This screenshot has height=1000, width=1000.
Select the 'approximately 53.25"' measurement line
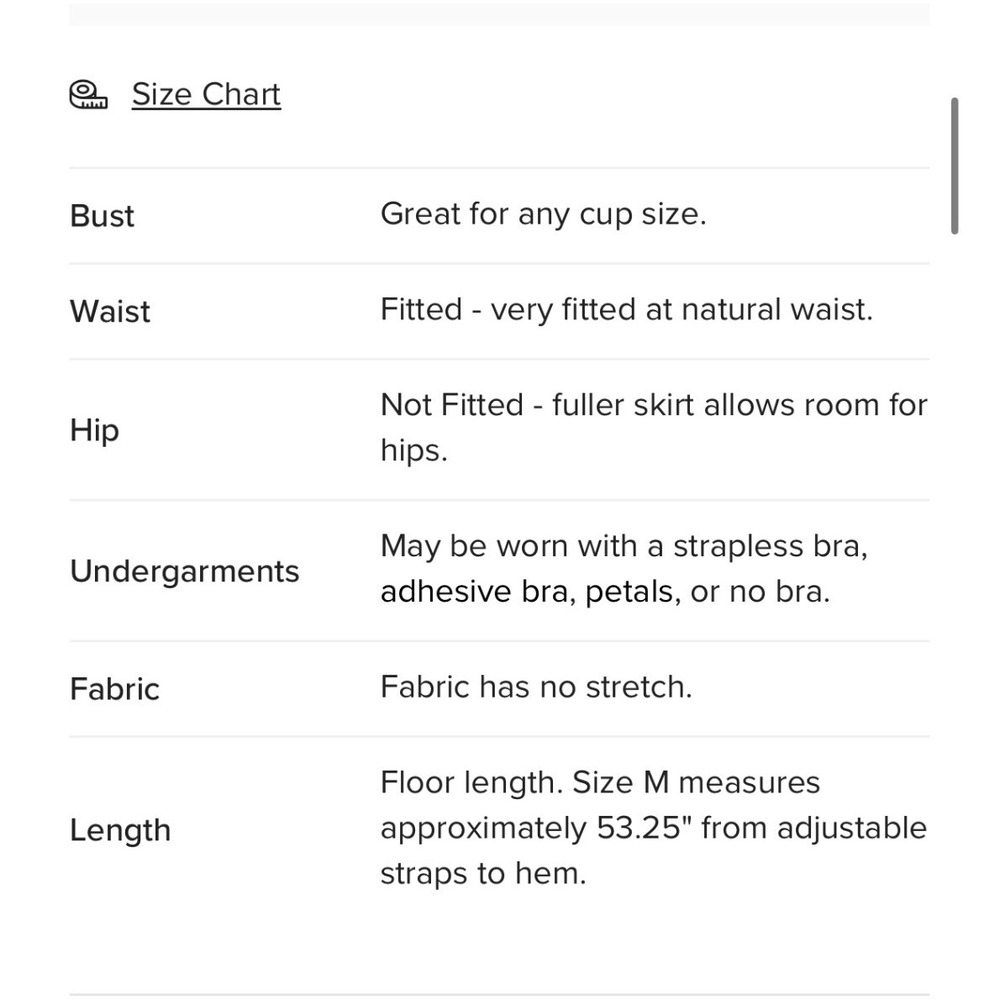pyautogui.click(x=654, y=828)
